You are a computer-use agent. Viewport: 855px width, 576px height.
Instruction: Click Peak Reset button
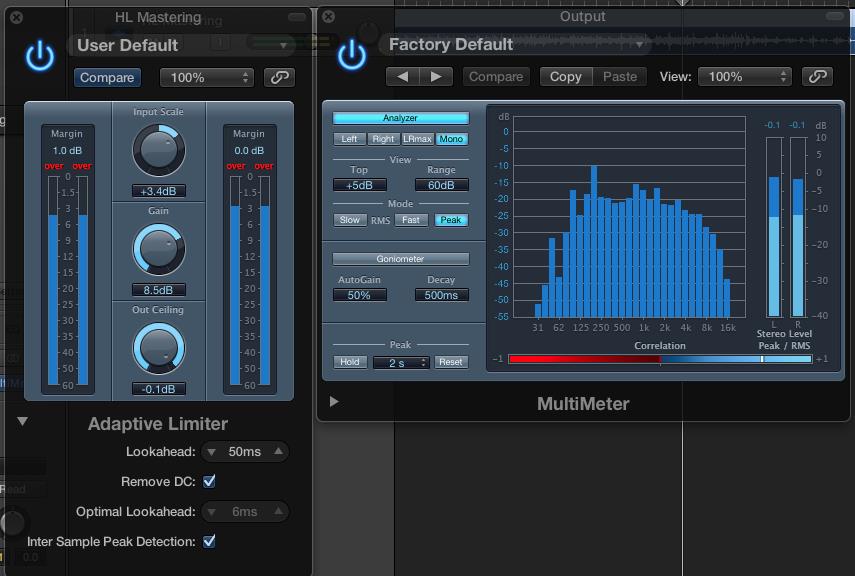coord(451,362)
